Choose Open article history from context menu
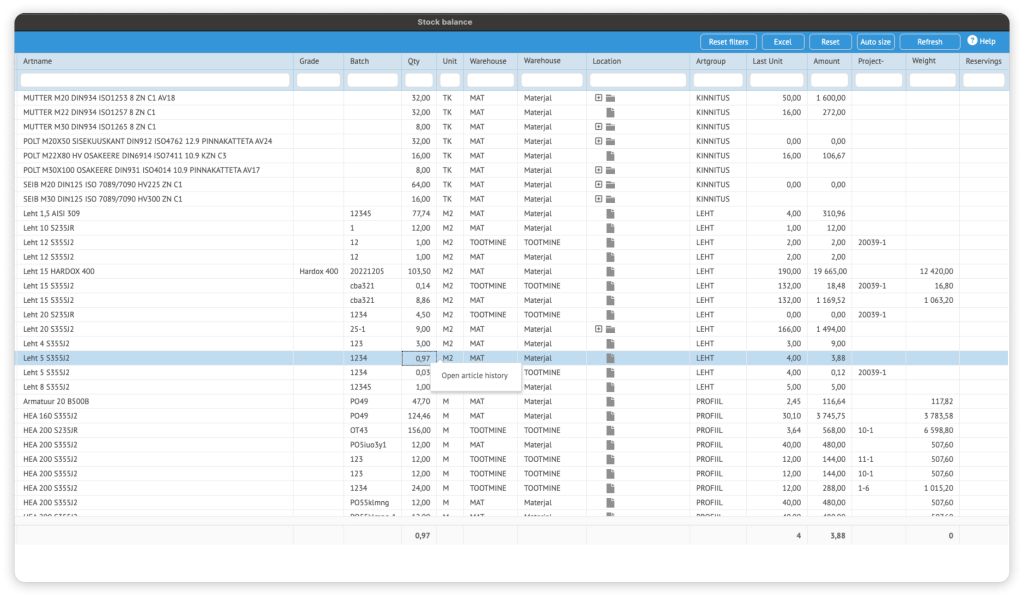1024x598 pixels. click(475, 376)
